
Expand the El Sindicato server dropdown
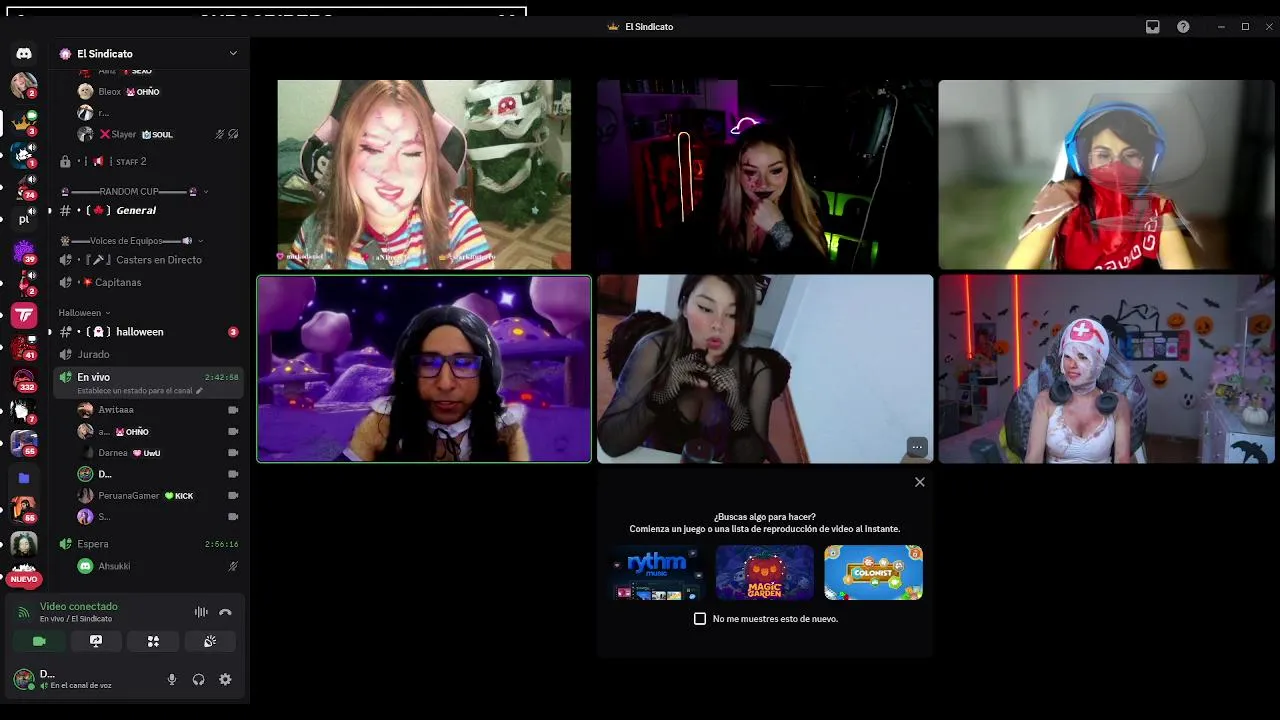pyautogui.click(x=233, y=54)
